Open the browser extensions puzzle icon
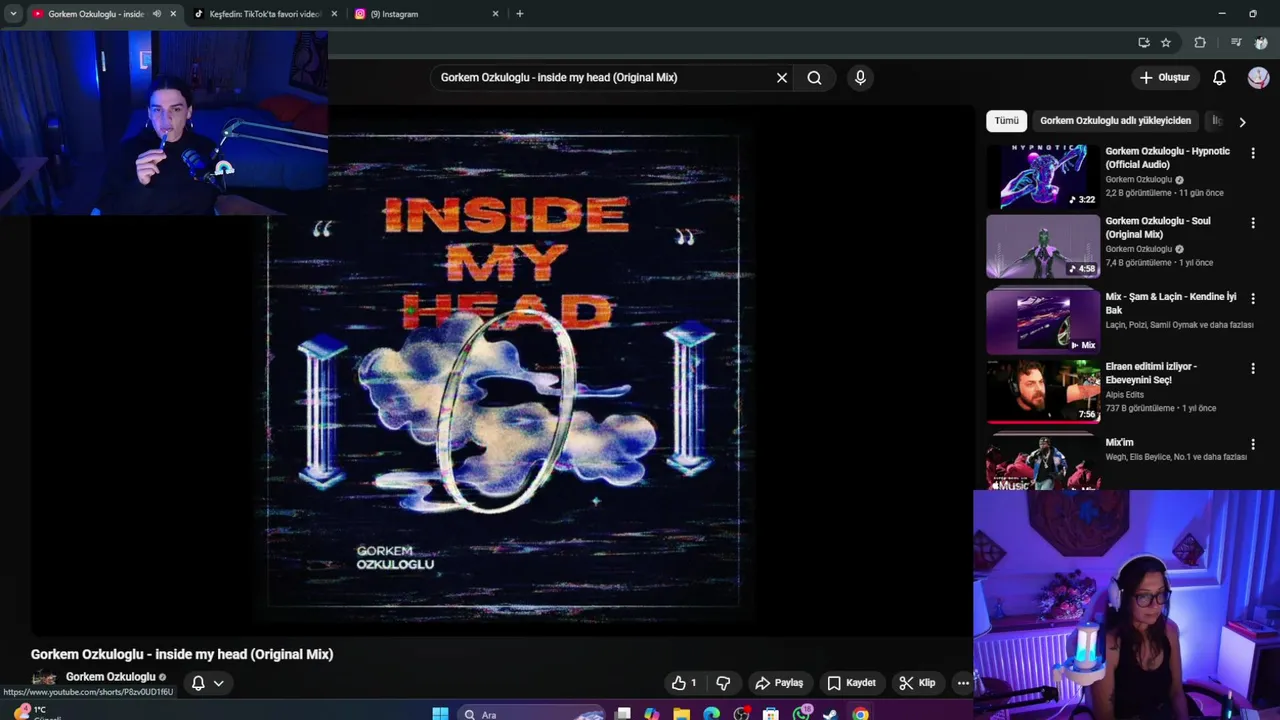This screenshot has height=720, width=1280. pyautogui.click(x=1200, y=43)
